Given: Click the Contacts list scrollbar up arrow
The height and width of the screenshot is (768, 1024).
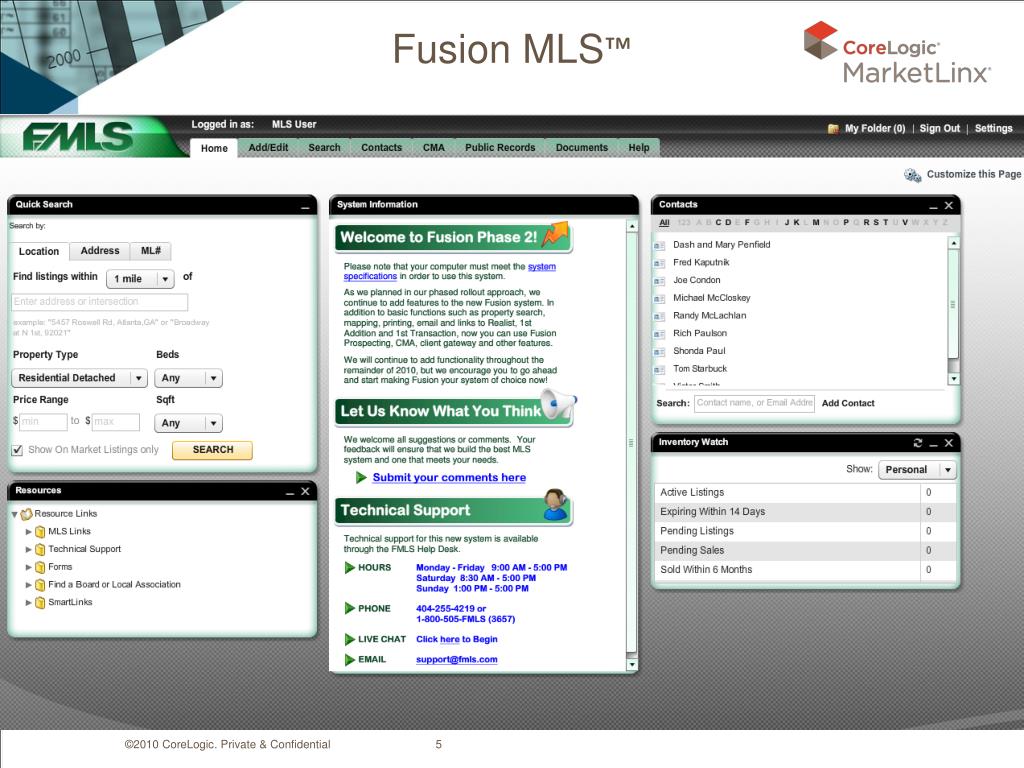Looking at the screenshot, I should tap(954, 243).
